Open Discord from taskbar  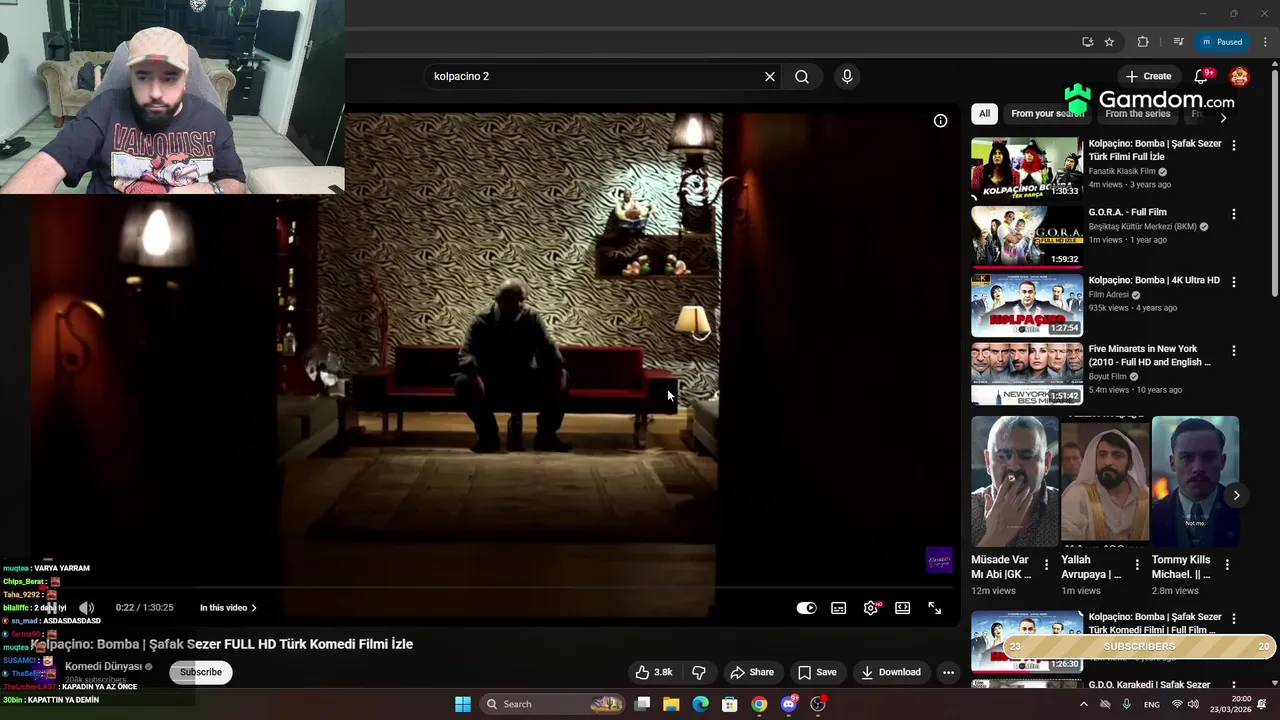point(789,704)
